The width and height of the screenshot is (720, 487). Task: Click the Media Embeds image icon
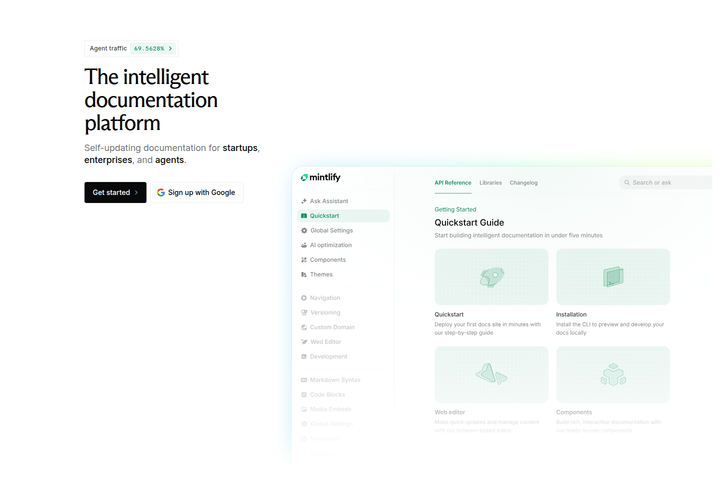coord(304,409)
